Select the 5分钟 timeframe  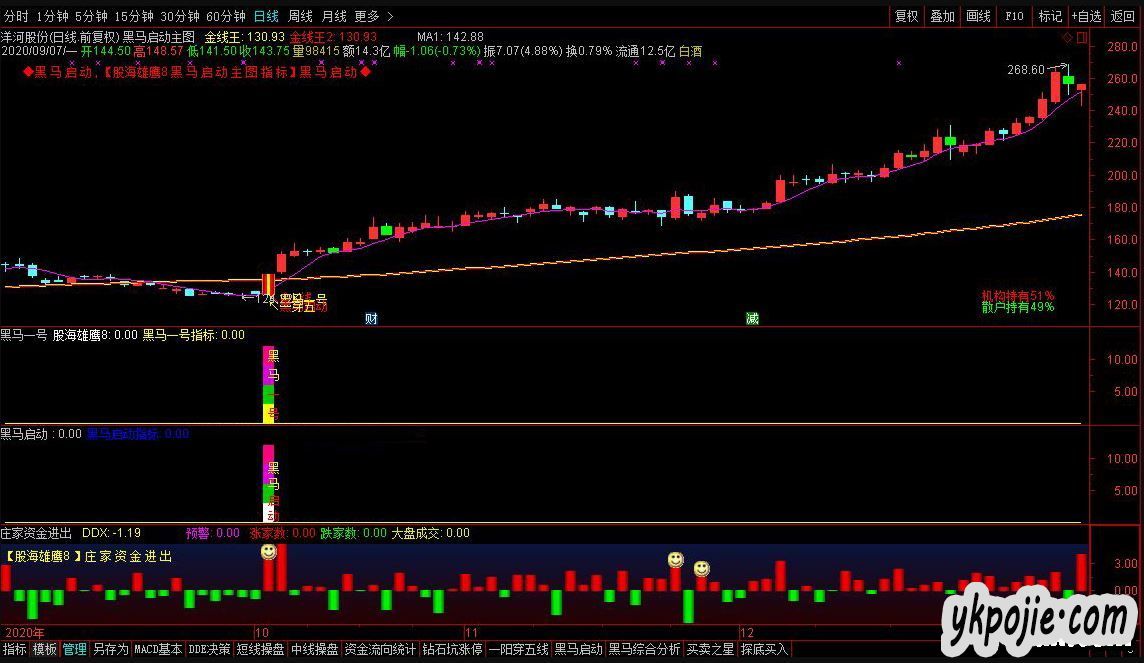91,16
